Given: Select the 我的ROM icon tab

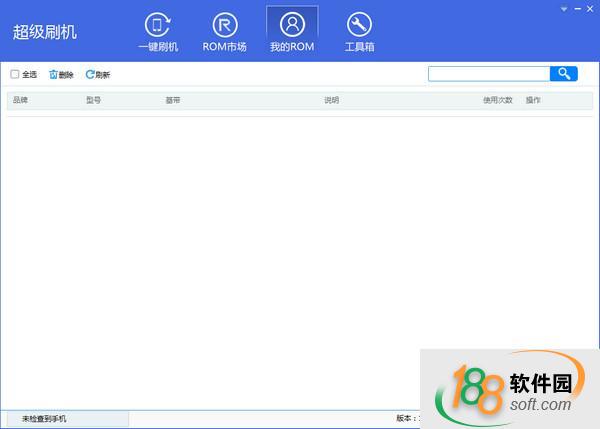Looking at the screenshot, I should [x=292, y=32].
